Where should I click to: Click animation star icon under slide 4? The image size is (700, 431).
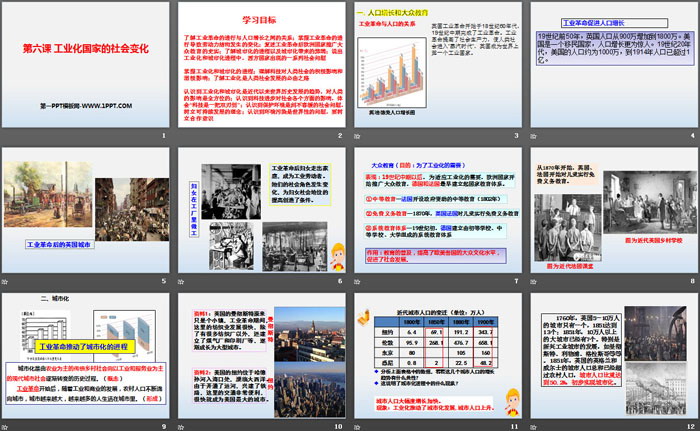point(533,136)
